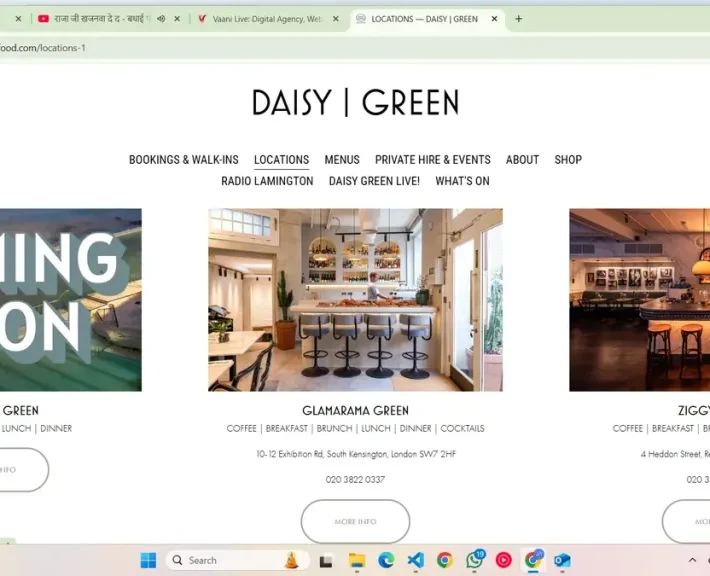Open the SHOP page
Screen dimensions: 710x576
[x=568, y=160]
